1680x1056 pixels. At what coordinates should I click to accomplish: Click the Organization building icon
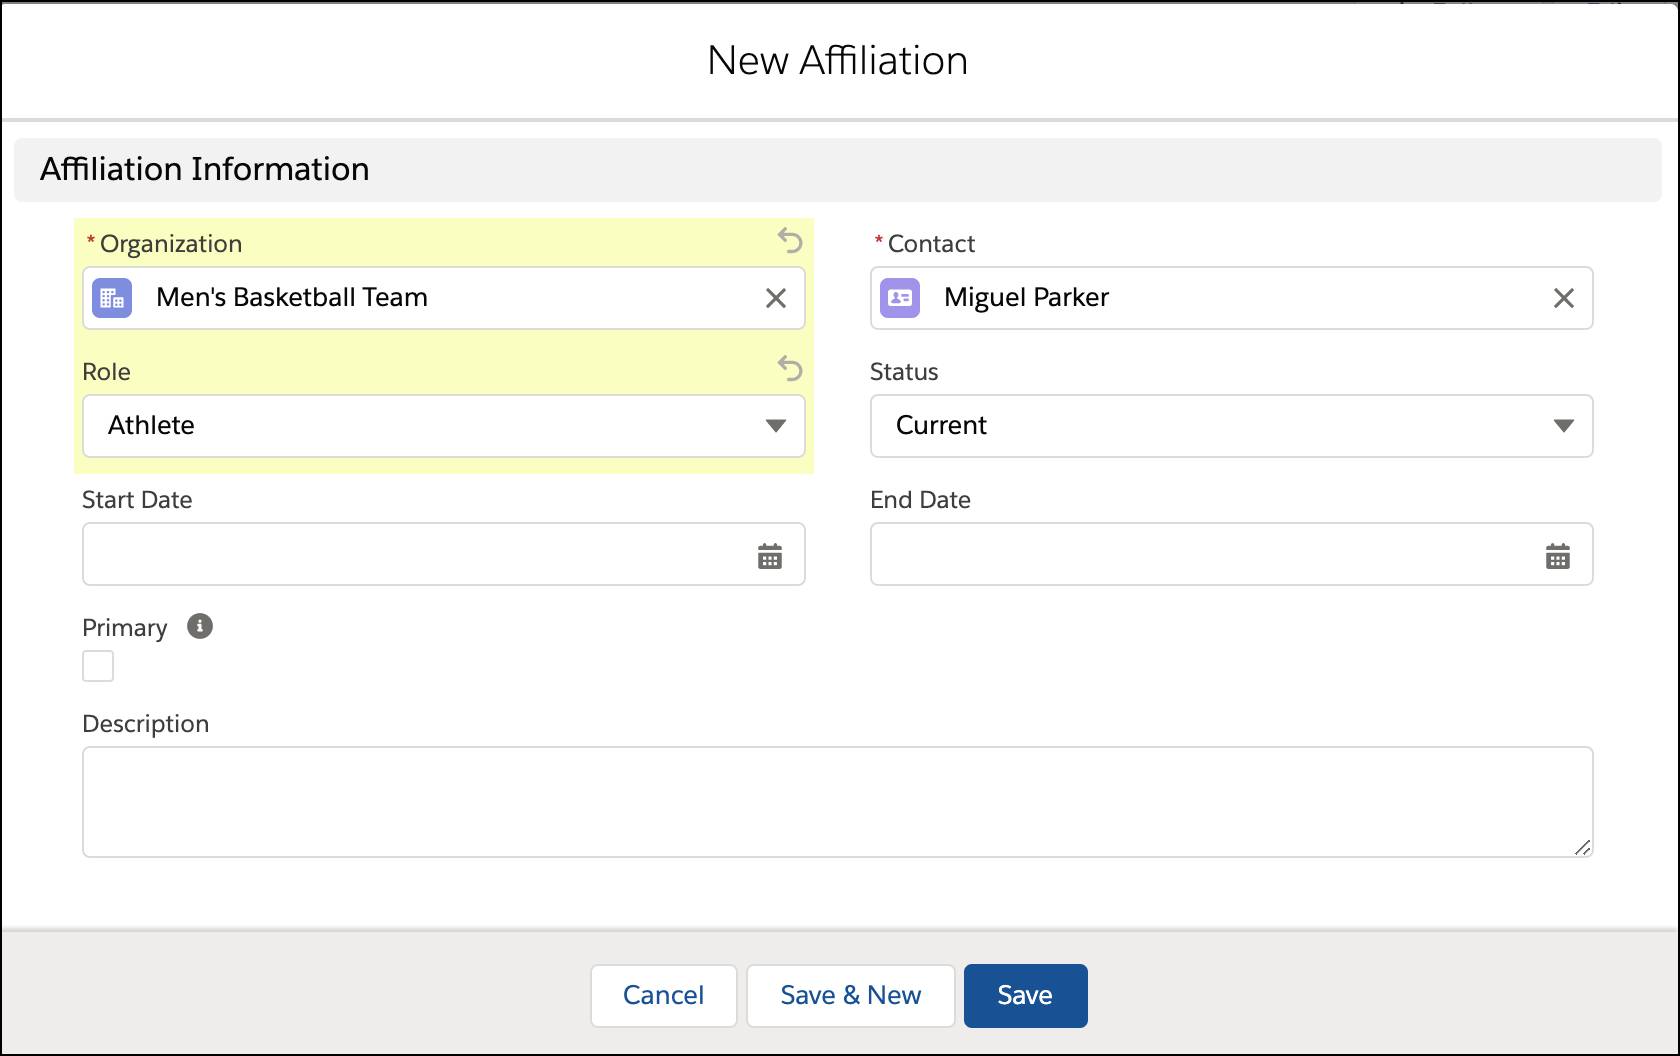(111, 297)
